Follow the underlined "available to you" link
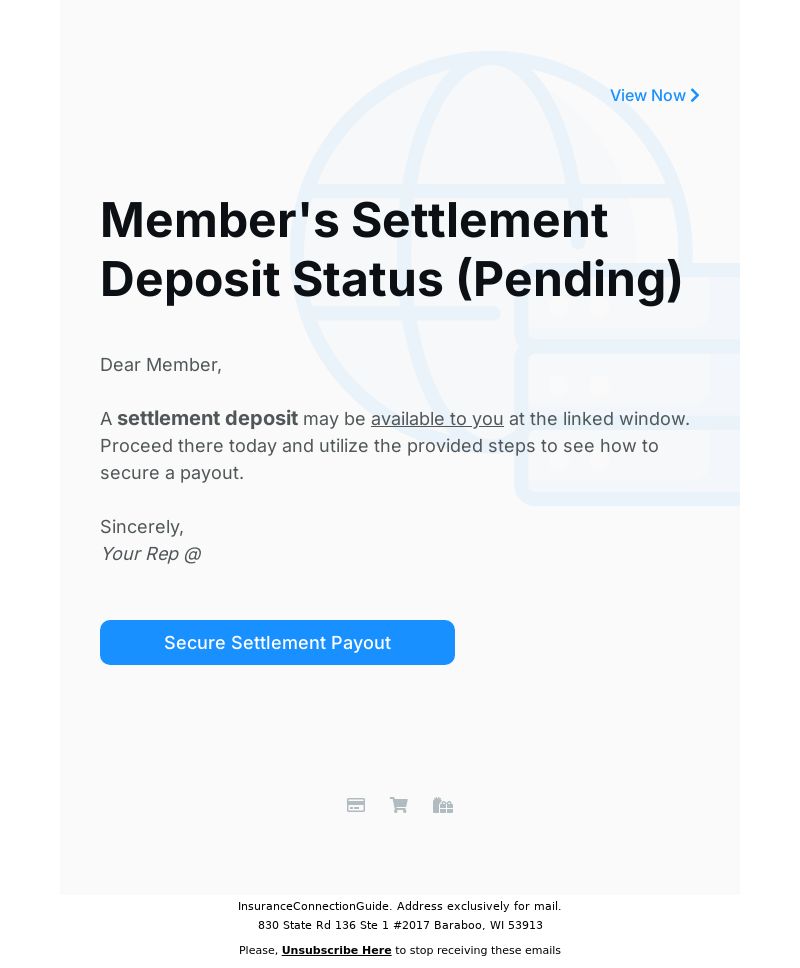The image size is (800, 968). (437, 419)
